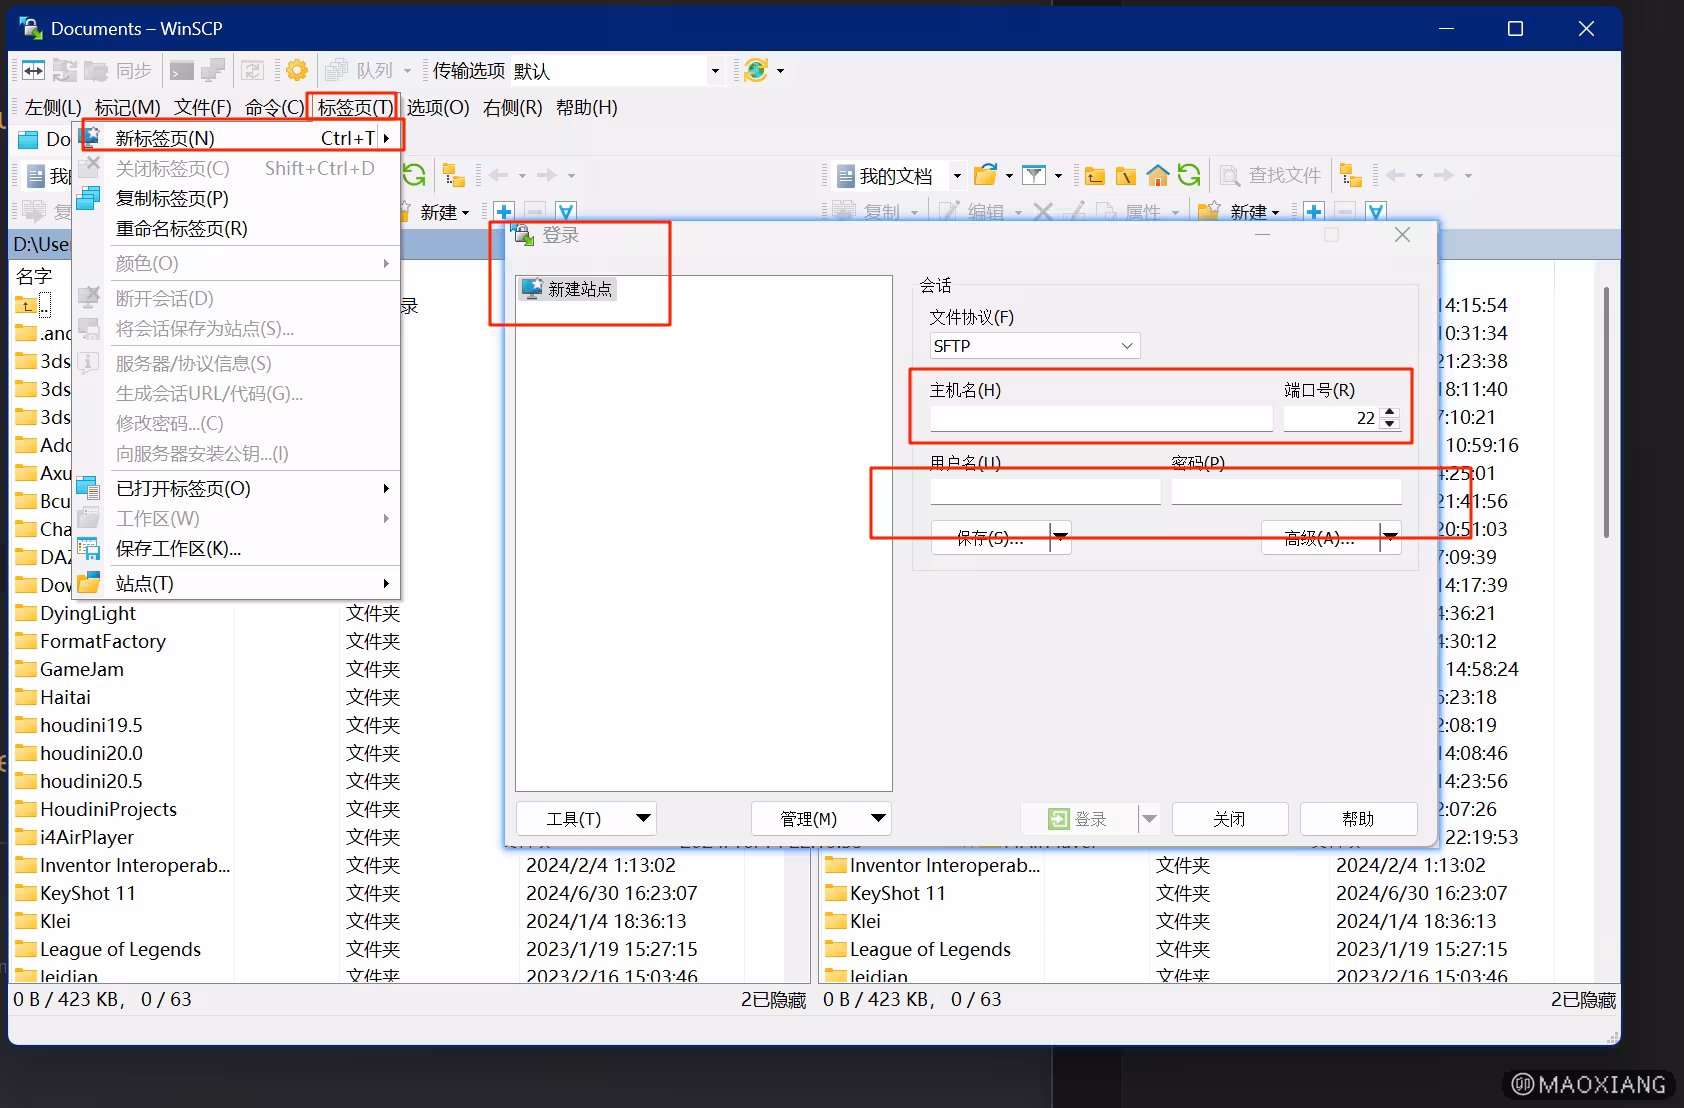This screenshot has height=1108, width=1684.
Task: Increase the port number with the stepper
Action: pos(1389,412)
